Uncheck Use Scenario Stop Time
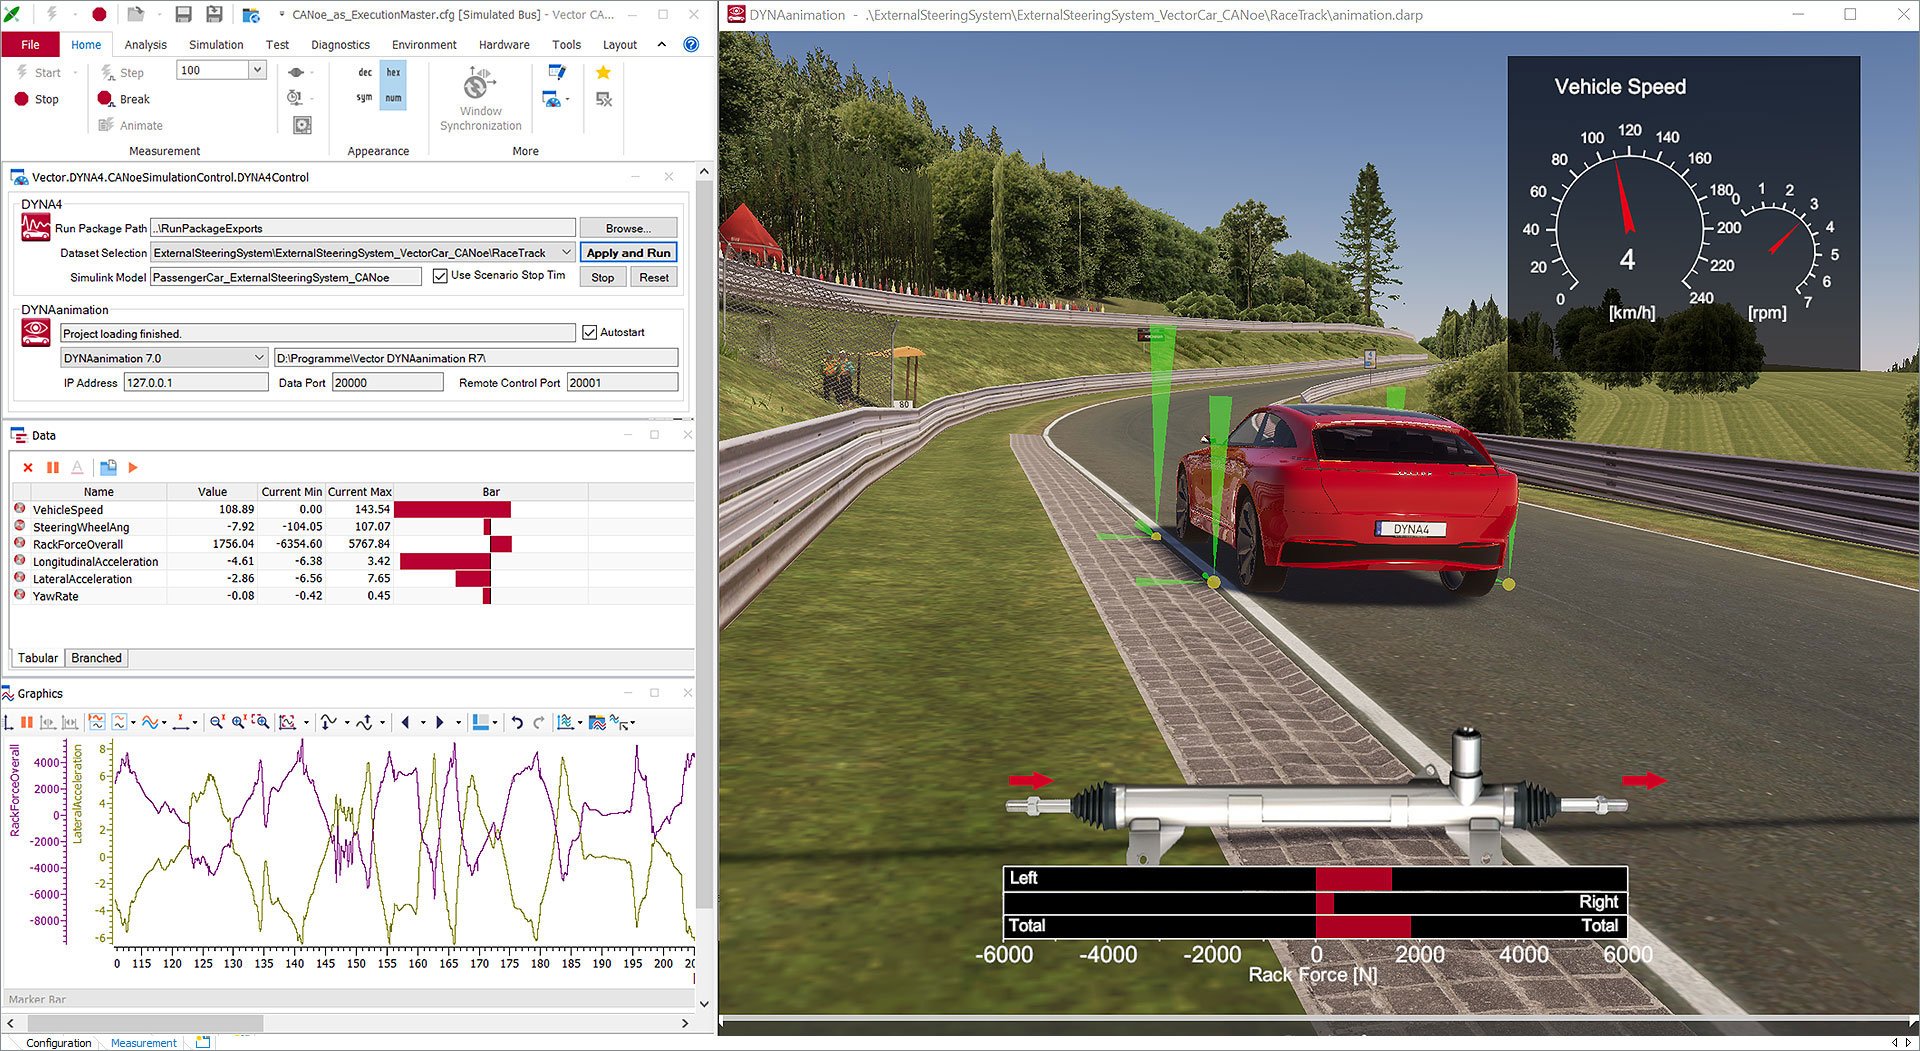Viewport: 1920px width, 1051px height. coord(440,276)
